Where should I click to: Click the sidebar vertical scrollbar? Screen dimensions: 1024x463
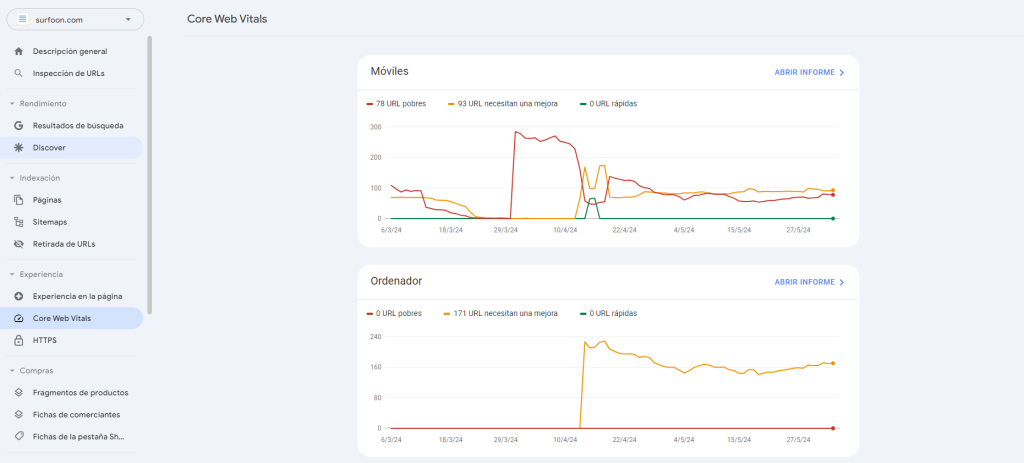click(150, 175)
